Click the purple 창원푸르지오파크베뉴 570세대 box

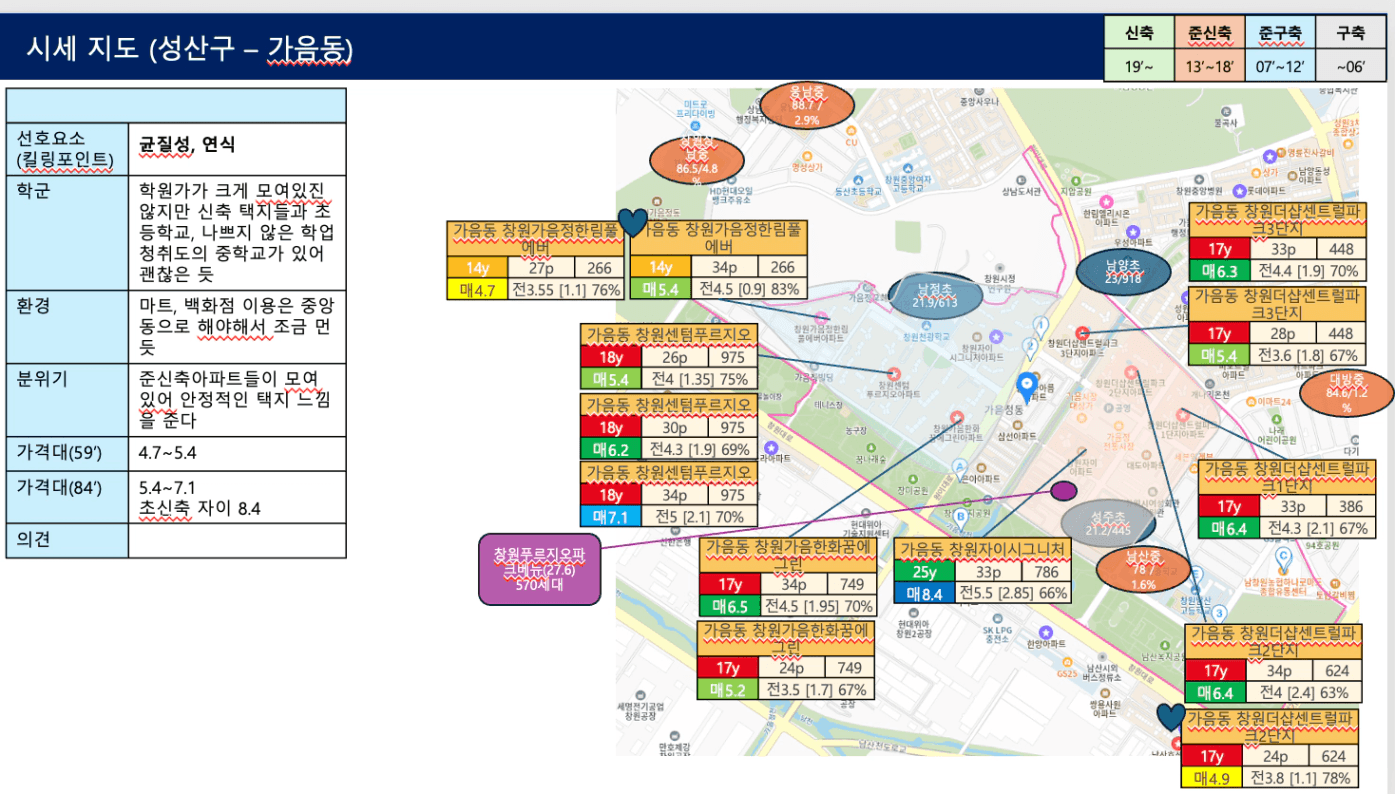[539, 569]
